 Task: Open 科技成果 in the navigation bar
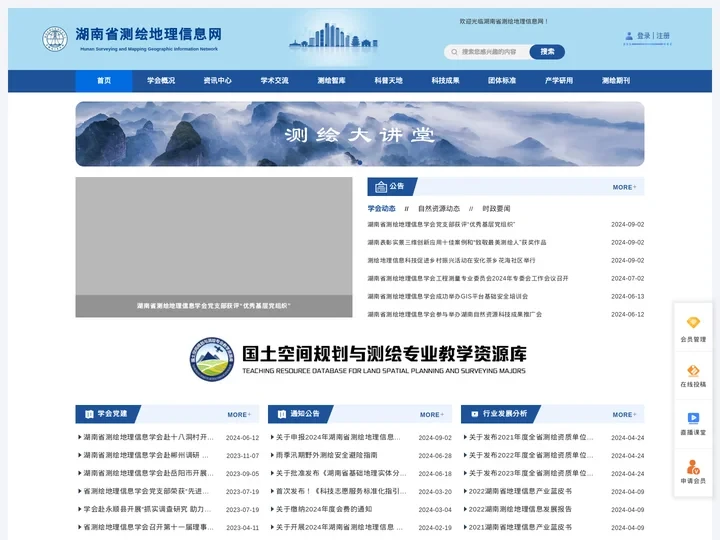[x=445, y=81]
